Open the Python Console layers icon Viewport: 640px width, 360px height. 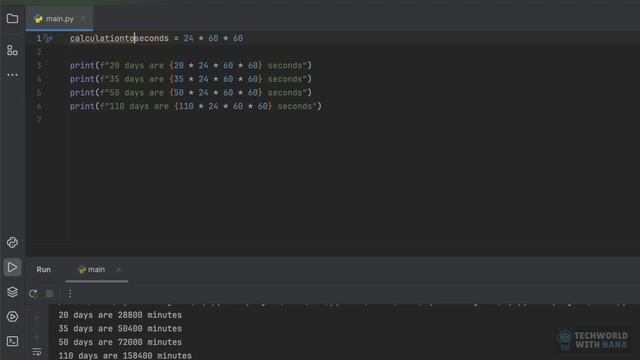[x=12, y=292]
